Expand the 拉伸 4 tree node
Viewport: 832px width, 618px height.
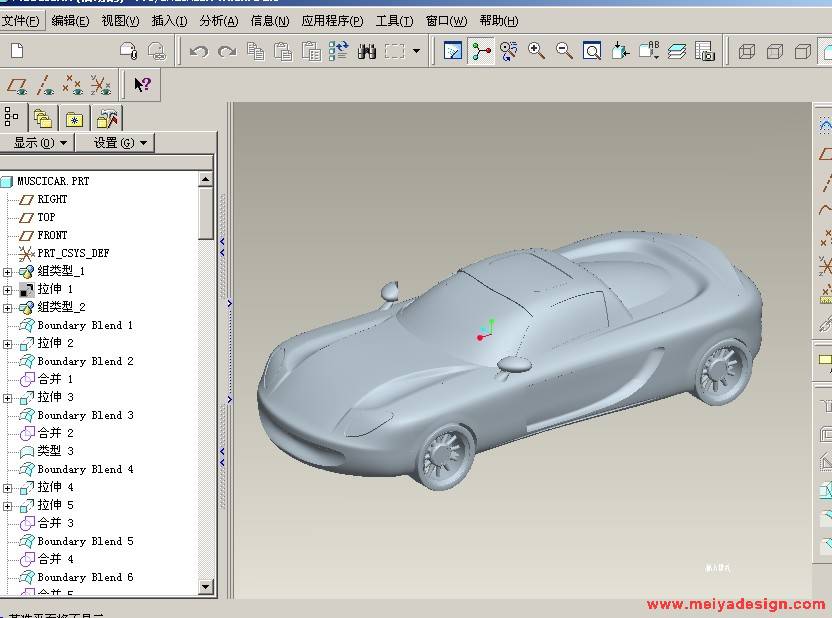[7, 488]
